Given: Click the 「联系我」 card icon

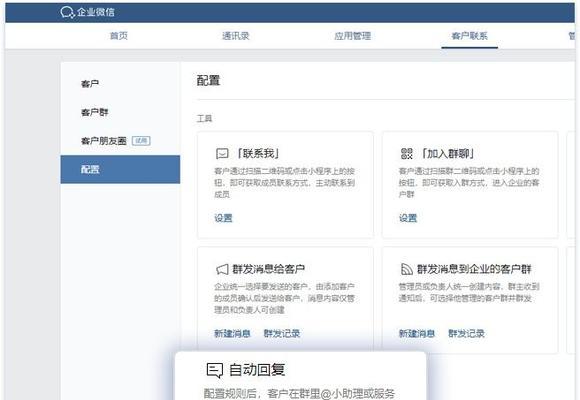Looking at the screenshot, I should tap(222, 153).
